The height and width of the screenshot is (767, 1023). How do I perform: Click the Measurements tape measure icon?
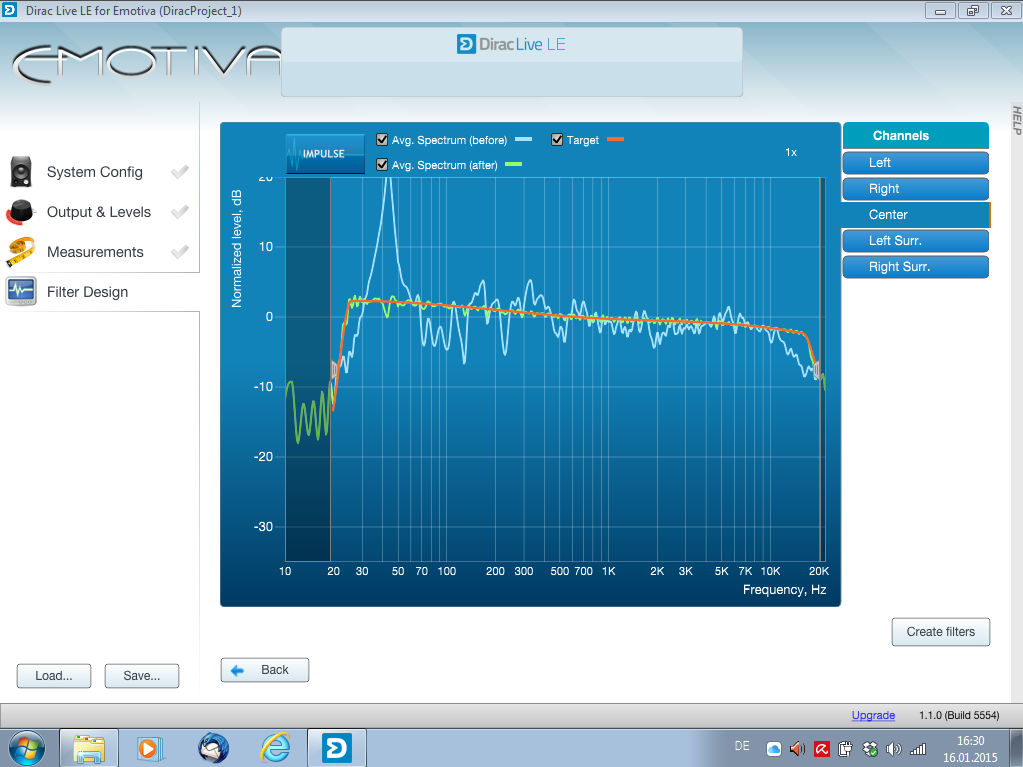[x=22, y=252]
